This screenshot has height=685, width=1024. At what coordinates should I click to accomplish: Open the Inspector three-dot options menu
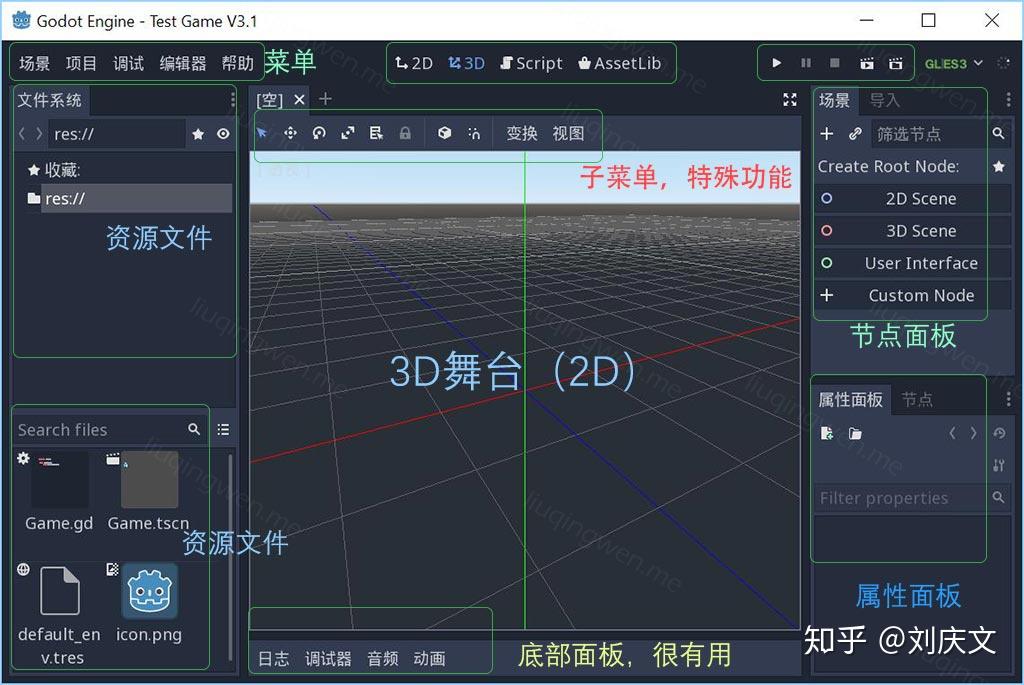pos(1009,398)
